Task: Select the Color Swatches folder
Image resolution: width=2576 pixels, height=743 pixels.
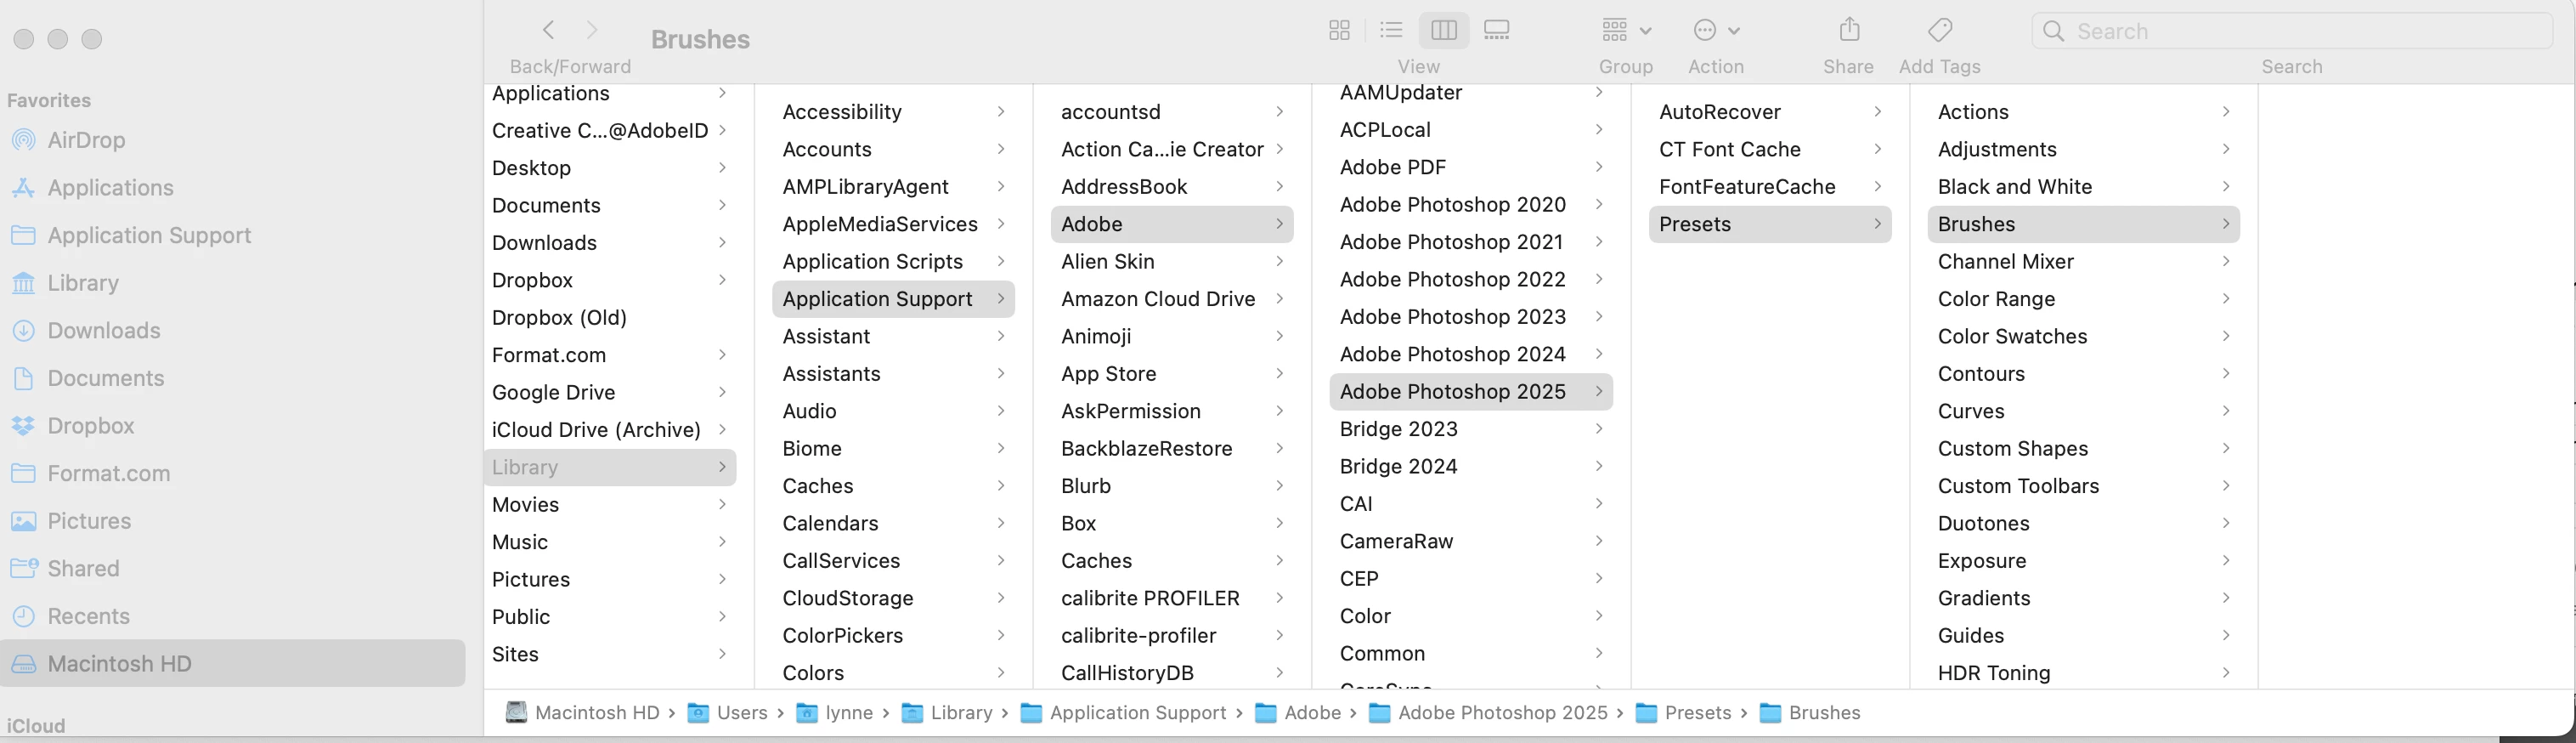Action: point(2084,336)
